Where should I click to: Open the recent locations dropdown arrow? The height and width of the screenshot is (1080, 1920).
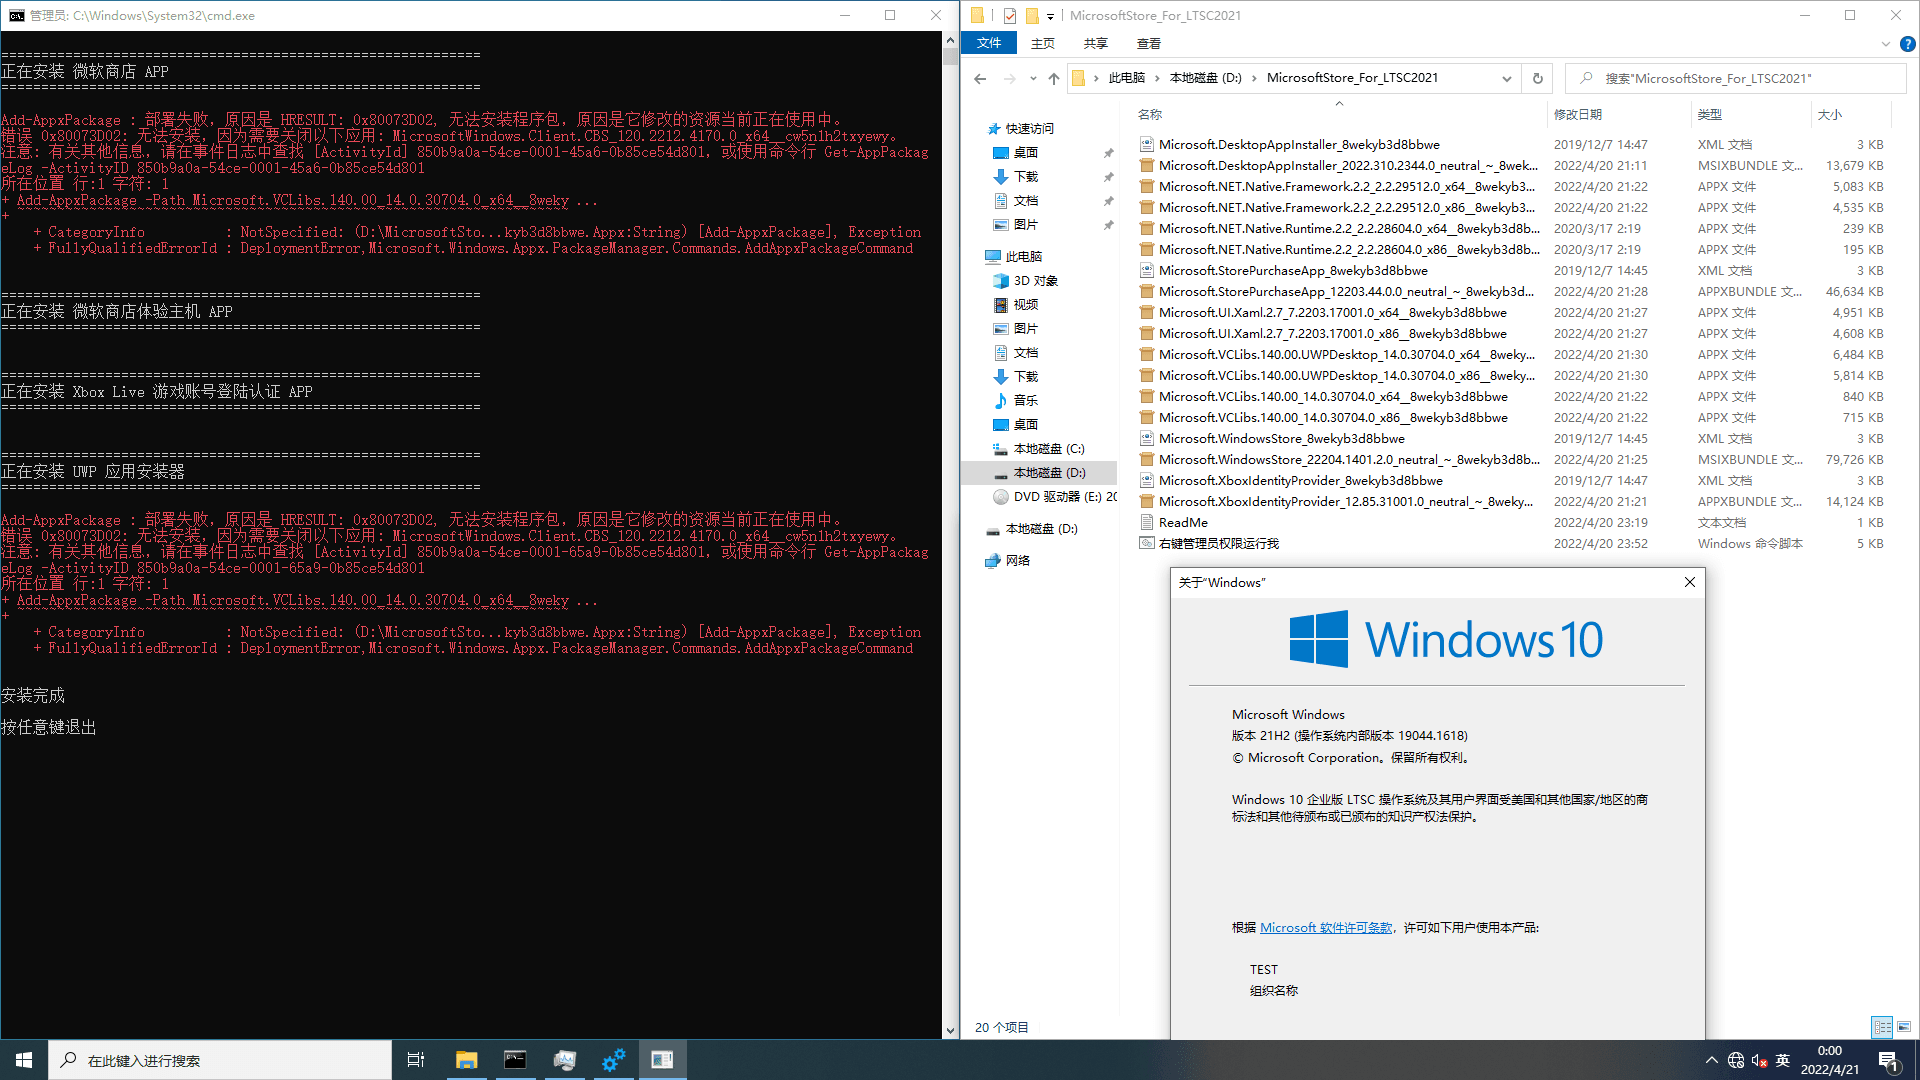coord(1032,79)
